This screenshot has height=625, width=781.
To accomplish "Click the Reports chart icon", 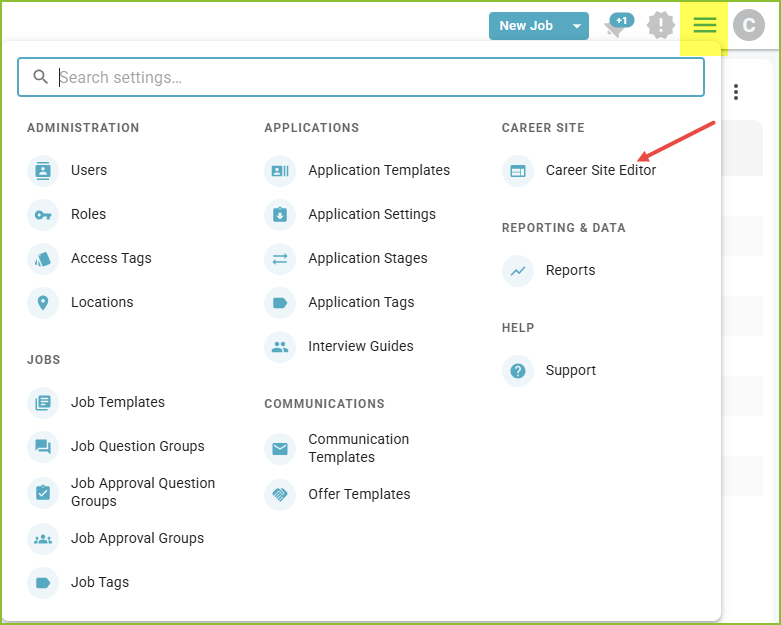I will coord(518,271).
